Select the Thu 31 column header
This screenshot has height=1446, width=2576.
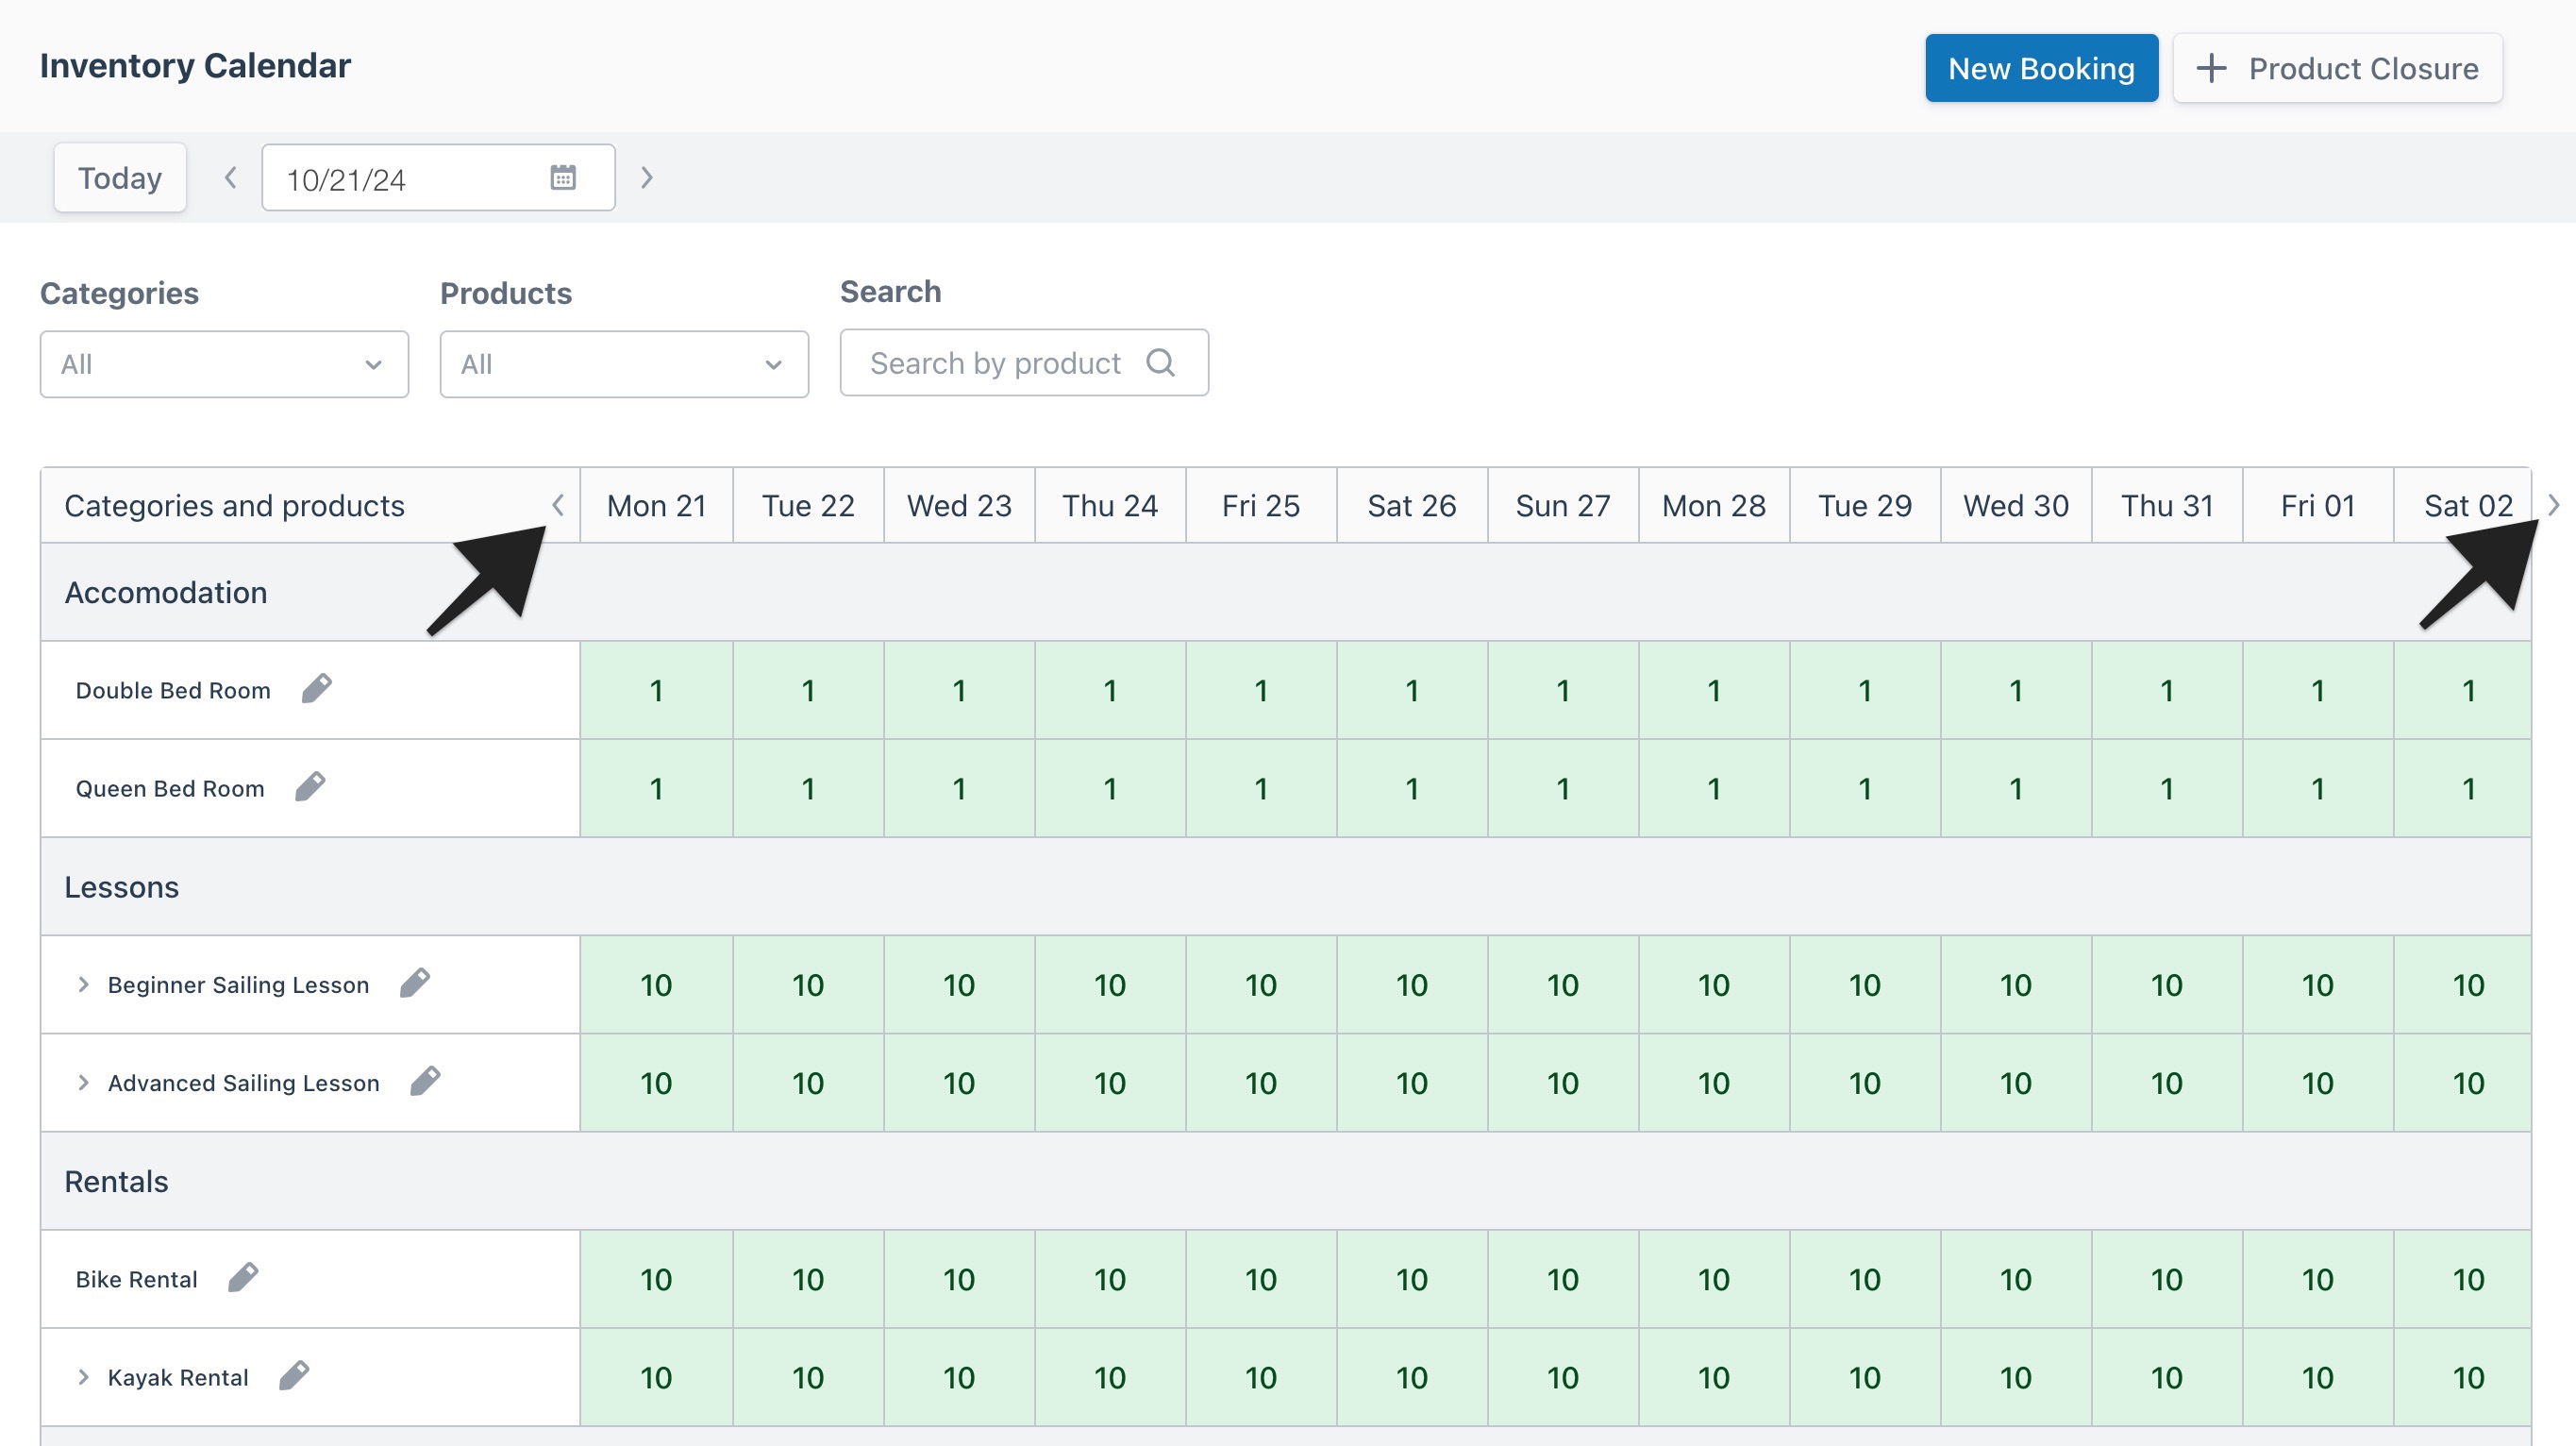click(x=2167, y=505)
